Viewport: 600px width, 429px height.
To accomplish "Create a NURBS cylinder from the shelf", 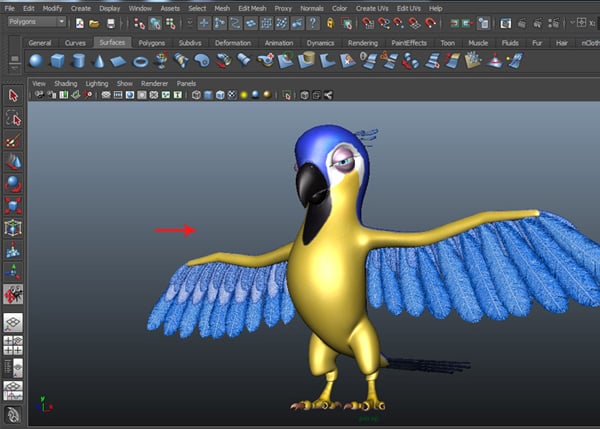I will coord(78,61).
